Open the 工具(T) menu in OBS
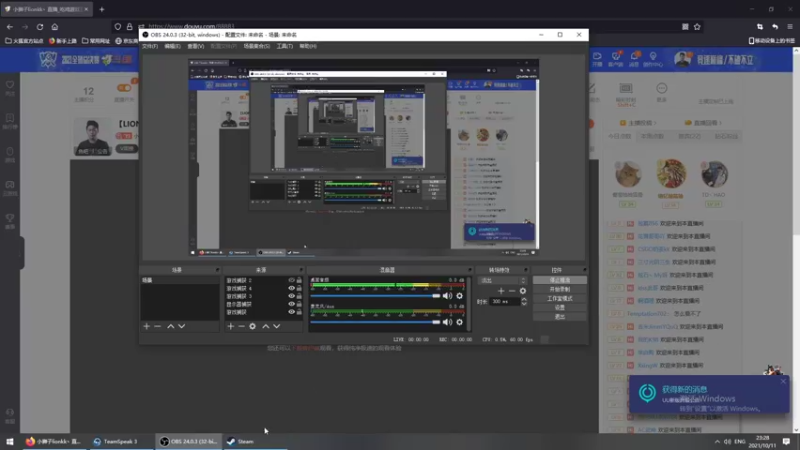This screenshot has width=800, height=450. click(285, 46)
